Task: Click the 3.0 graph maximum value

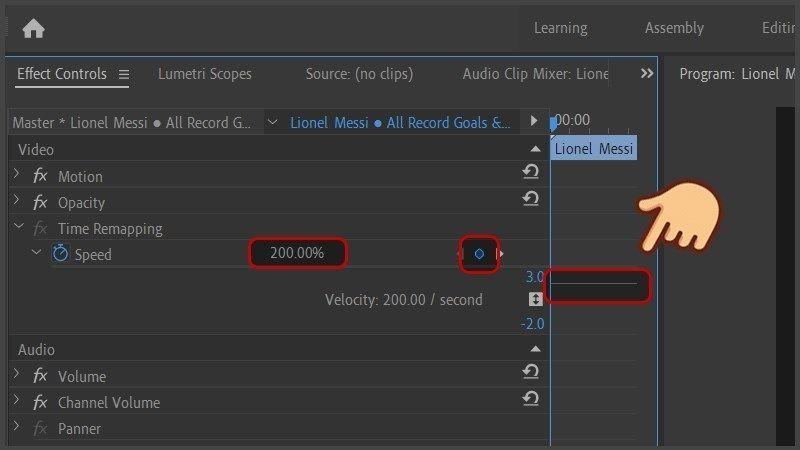Action: (x=535, y=277)
